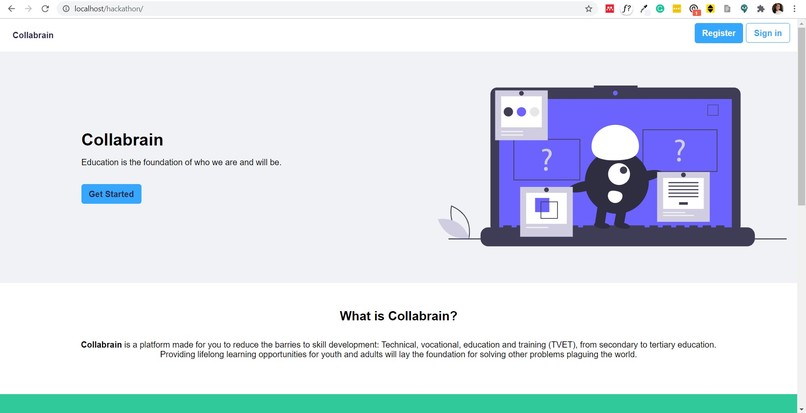Click the Collabrain brand in the navbar
The image size is (806, 413).
(x=33, y=35)
